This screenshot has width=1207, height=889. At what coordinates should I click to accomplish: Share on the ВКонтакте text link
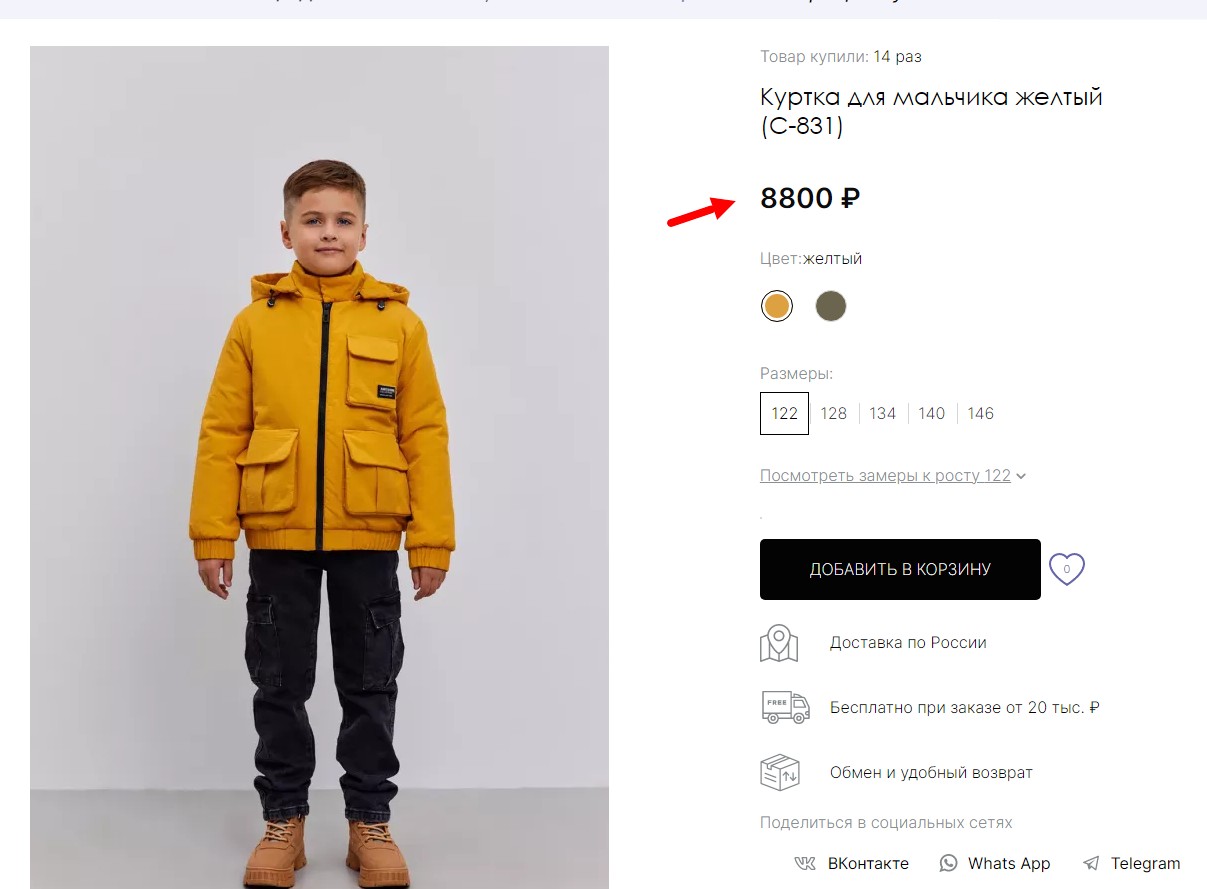868,863
